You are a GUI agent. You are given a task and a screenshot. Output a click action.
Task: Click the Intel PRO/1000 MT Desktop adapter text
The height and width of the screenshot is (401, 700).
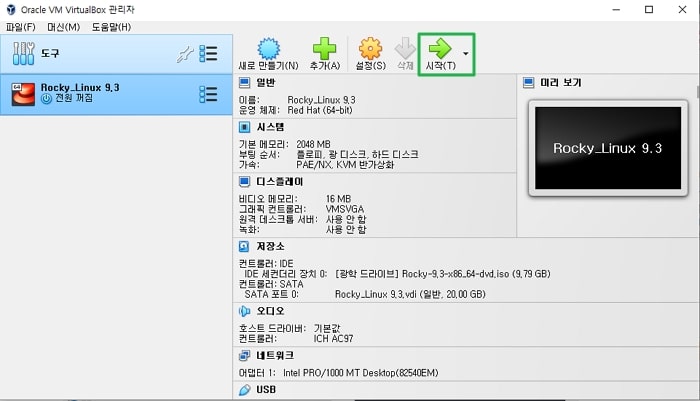click(360, 373)
